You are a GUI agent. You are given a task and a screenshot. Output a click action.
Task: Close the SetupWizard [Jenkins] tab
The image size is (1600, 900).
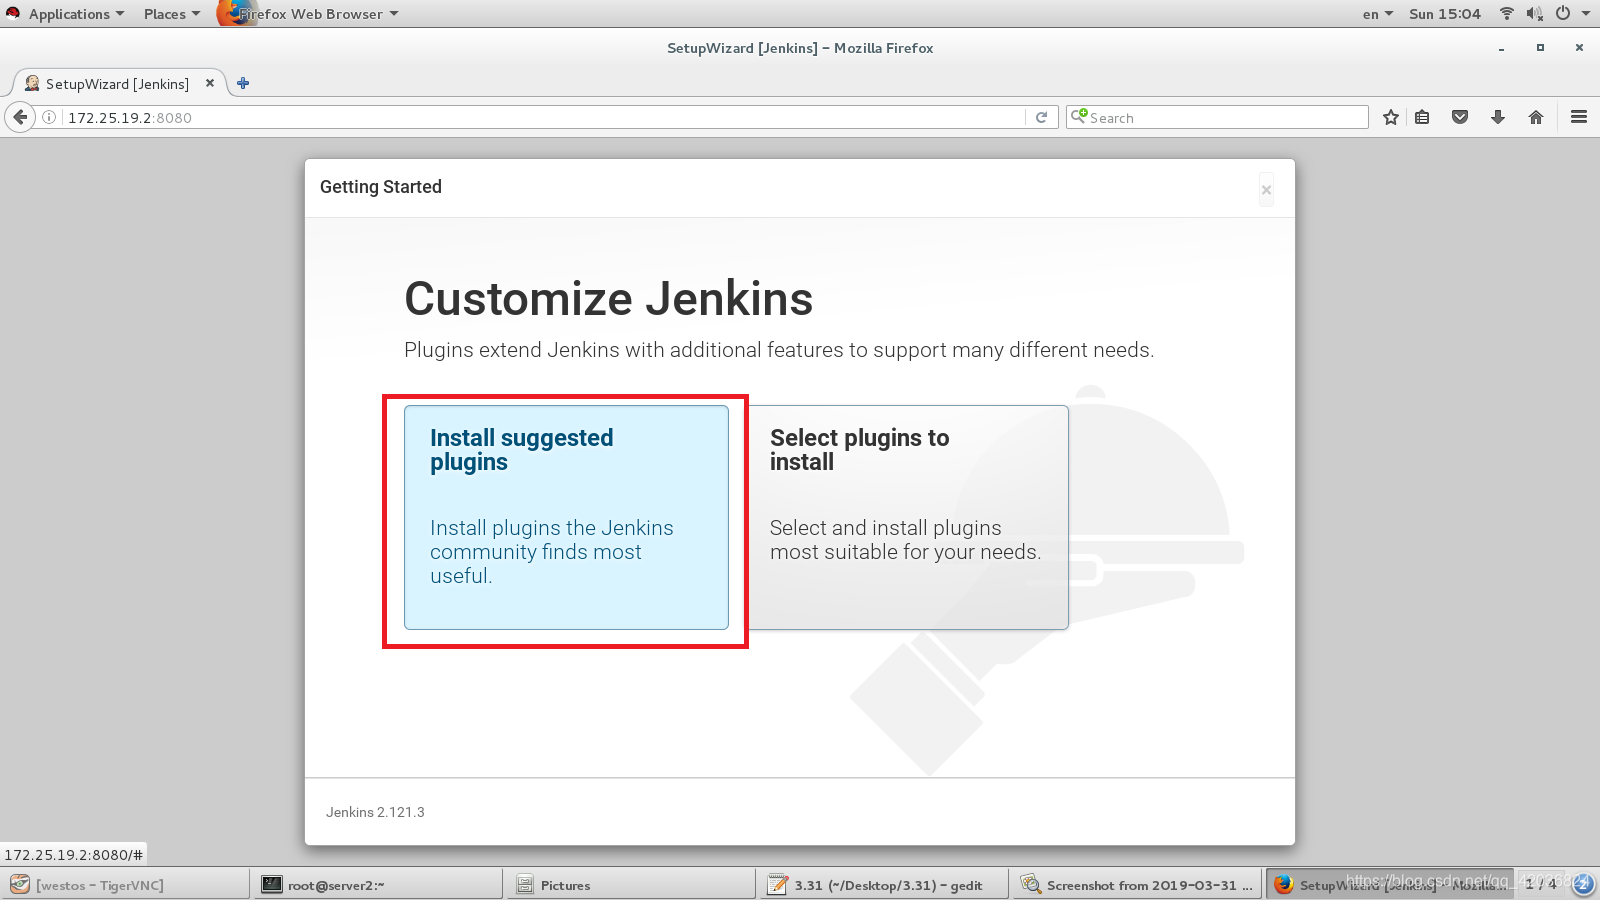(210, 83)
